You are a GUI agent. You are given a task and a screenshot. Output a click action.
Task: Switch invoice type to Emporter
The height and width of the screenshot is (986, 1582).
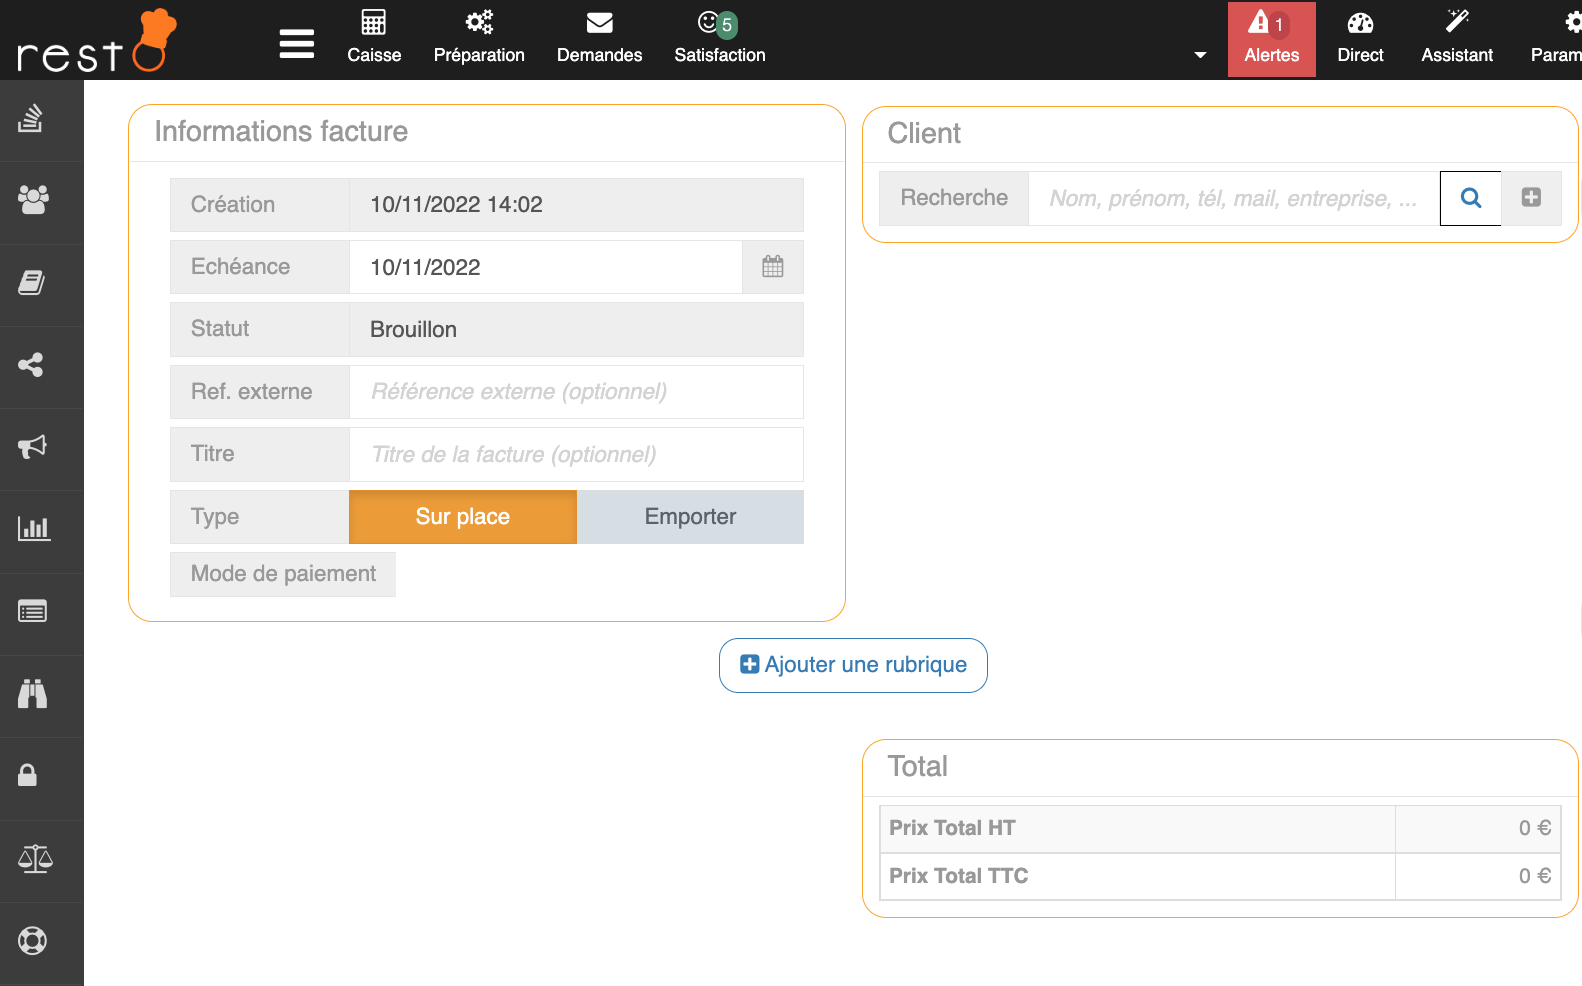click(x=690, y=517)
